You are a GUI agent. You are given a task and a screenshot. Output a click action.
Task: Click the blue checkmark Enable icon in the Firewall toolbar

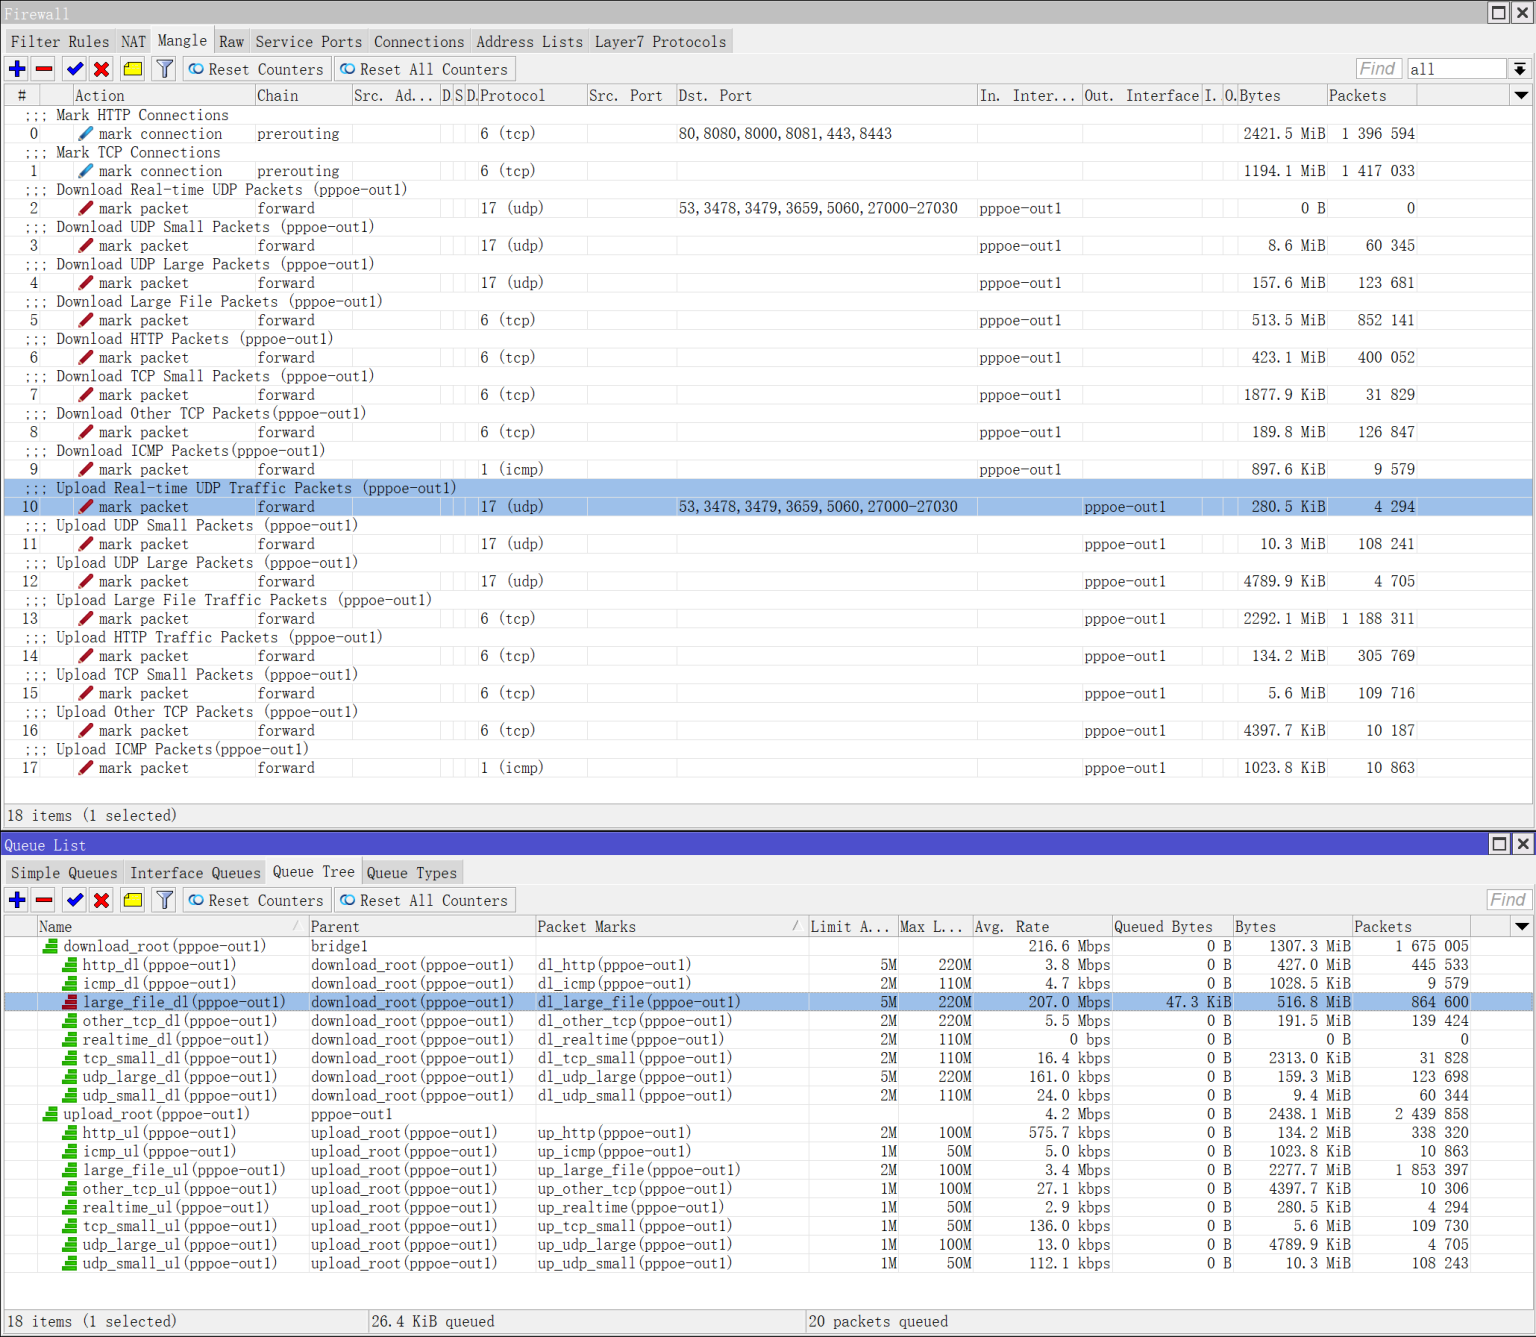coord(75,69)
